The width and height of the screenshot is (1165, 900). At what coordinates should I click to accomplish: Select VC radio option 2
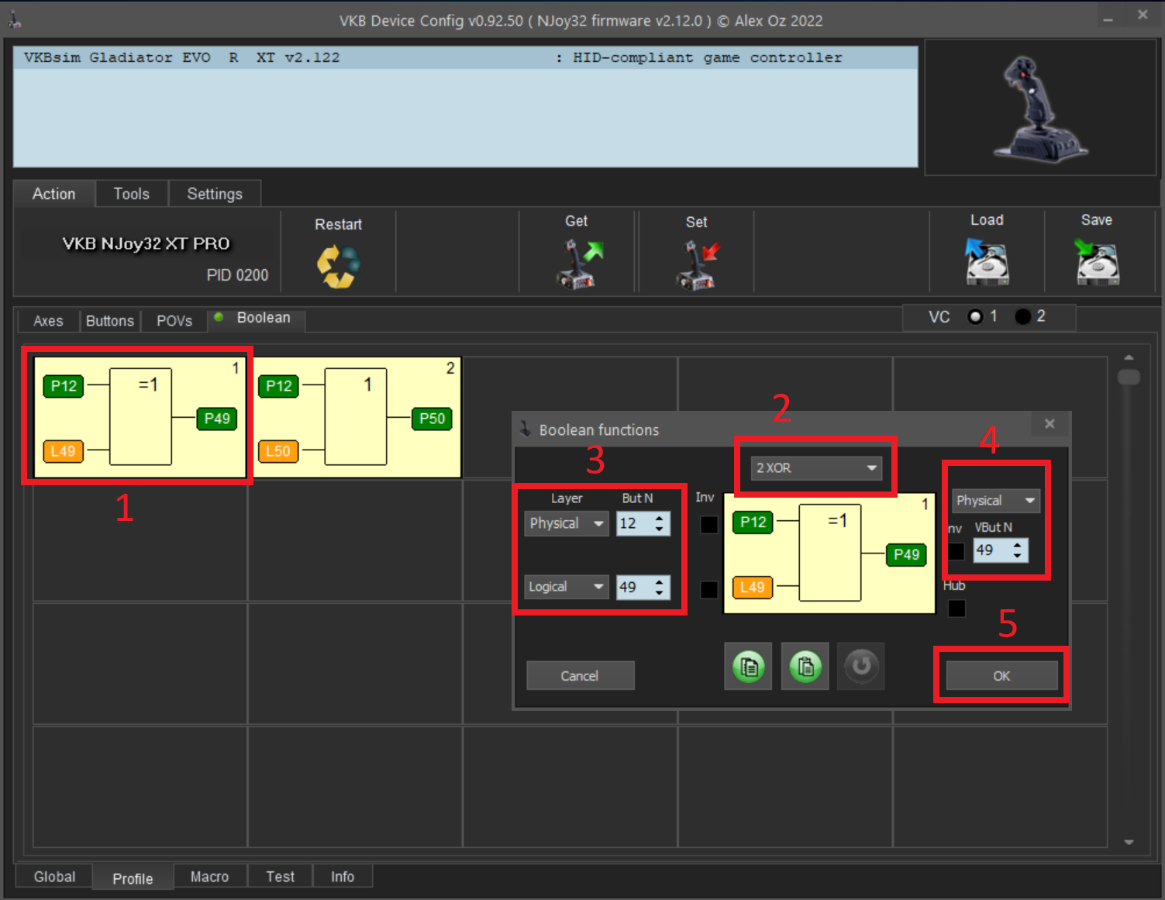[1023, 317]
